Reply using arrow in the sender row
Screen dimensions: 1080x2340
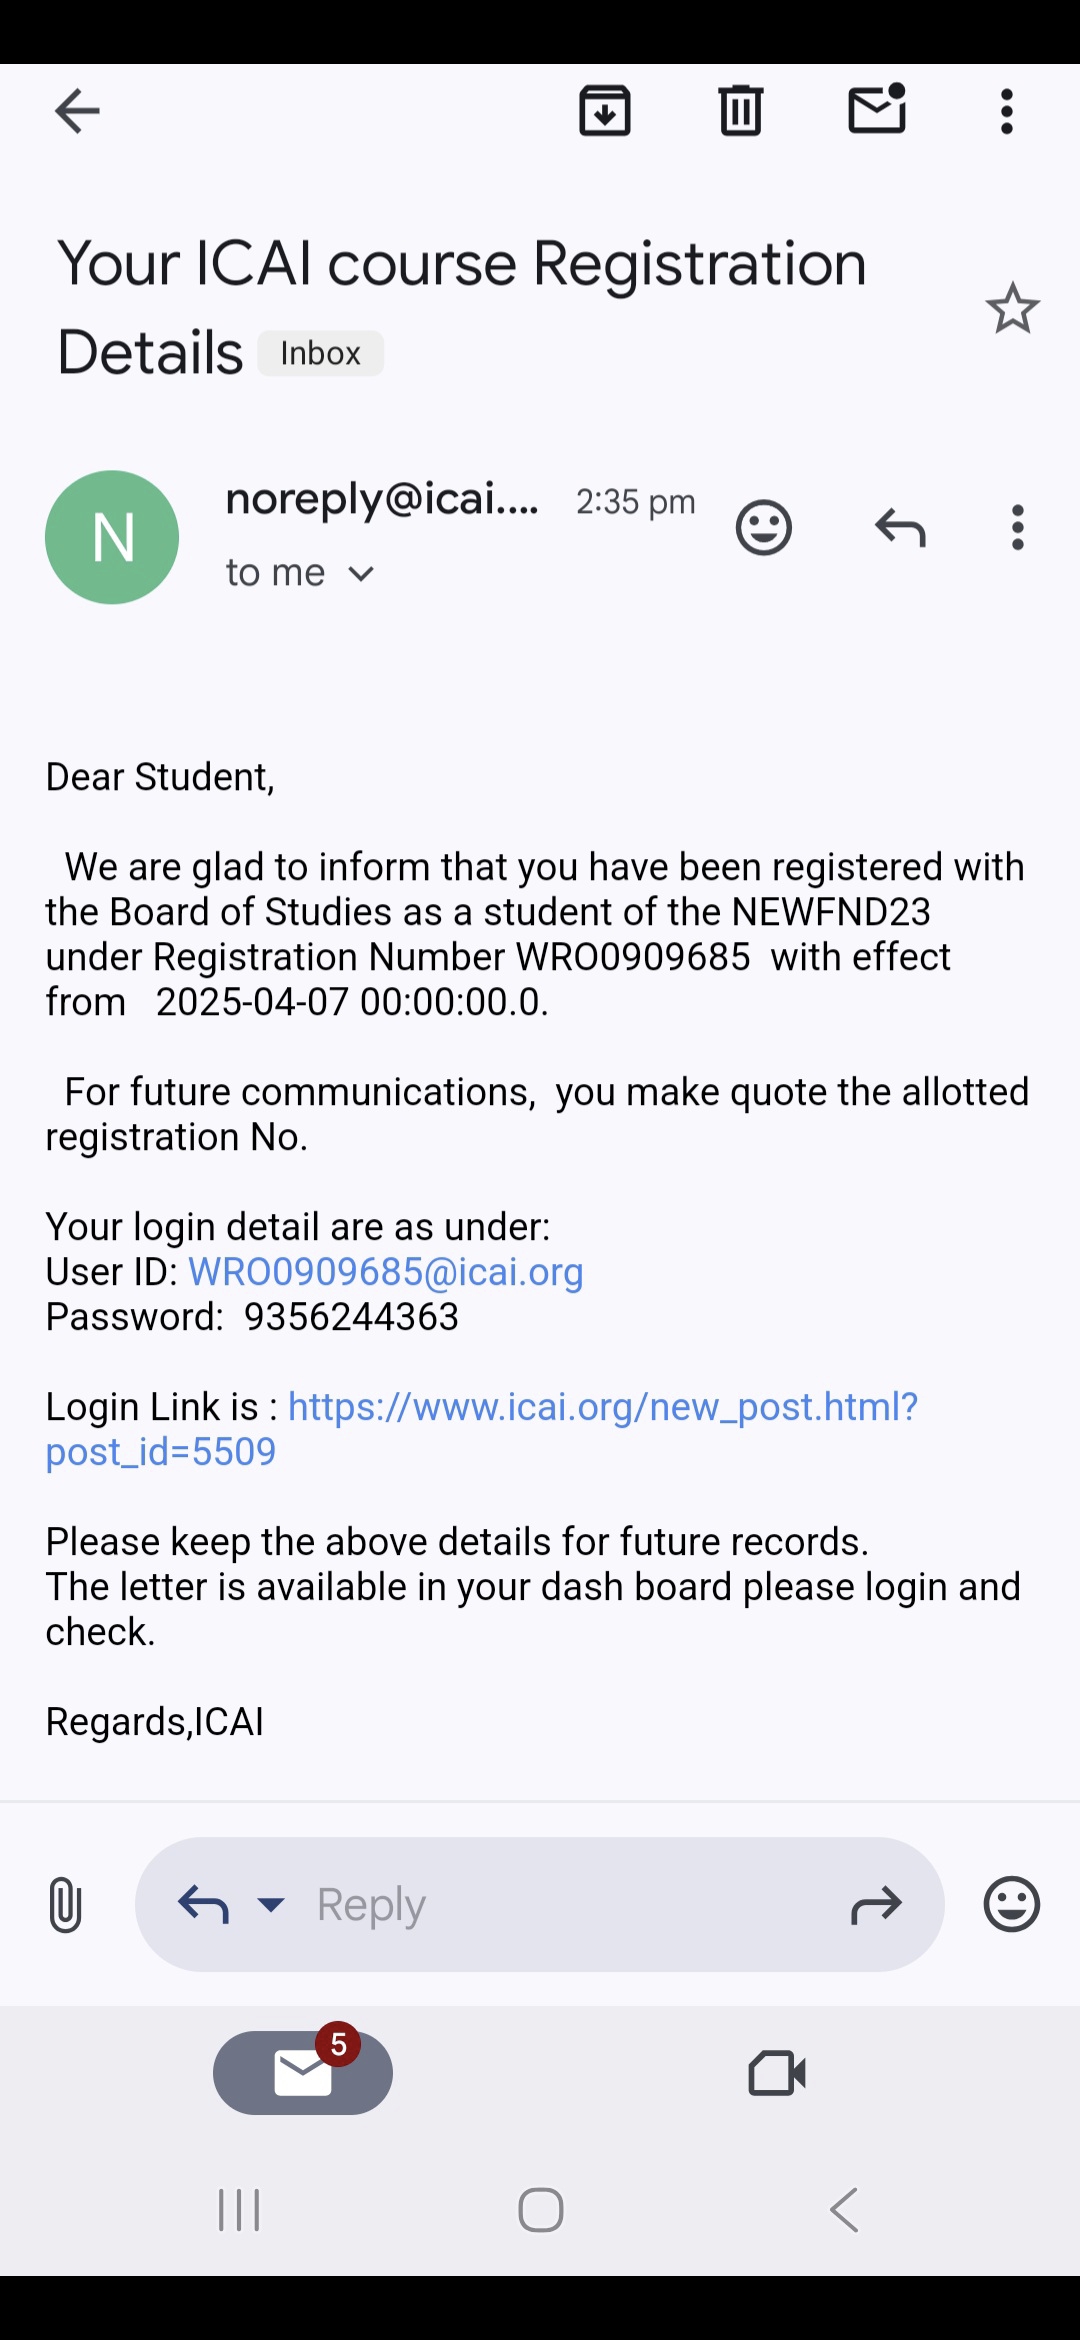900,527
